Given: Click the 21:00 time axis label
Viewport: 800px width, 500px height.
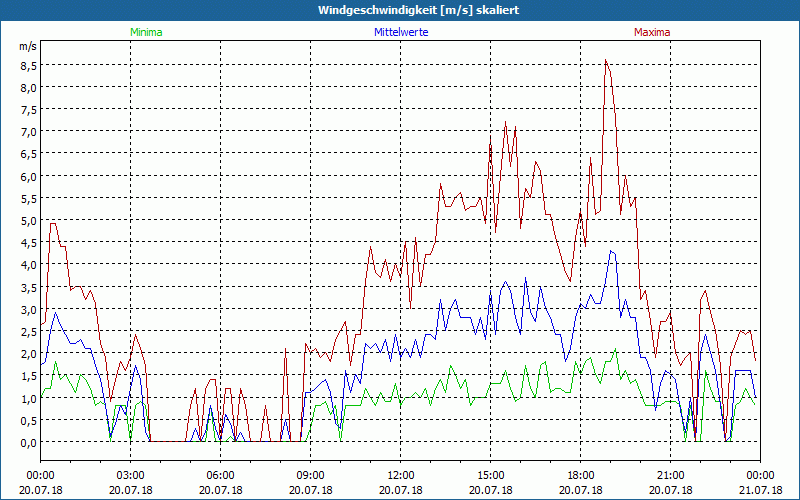Looking at the screenshot, I should click(670, 476).
